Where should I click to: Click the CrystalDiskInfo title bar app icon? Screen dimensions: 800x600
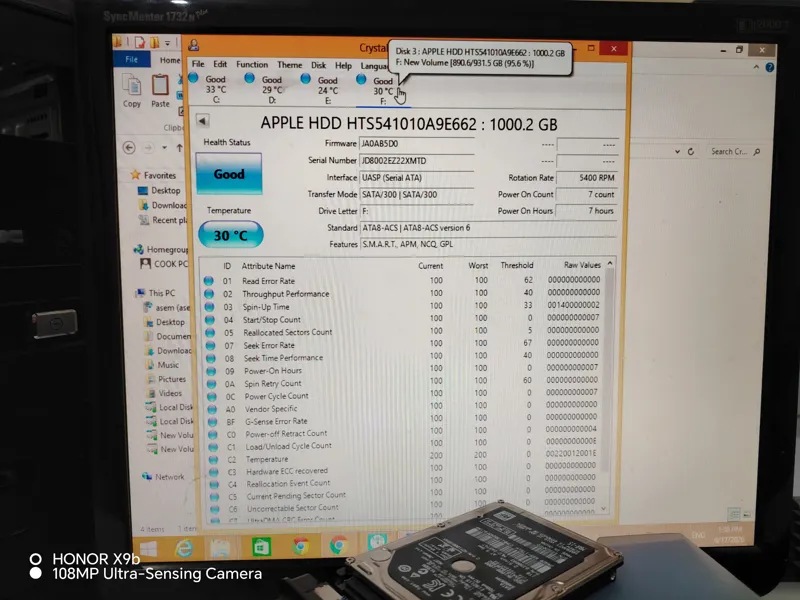(x=194, y=45)
